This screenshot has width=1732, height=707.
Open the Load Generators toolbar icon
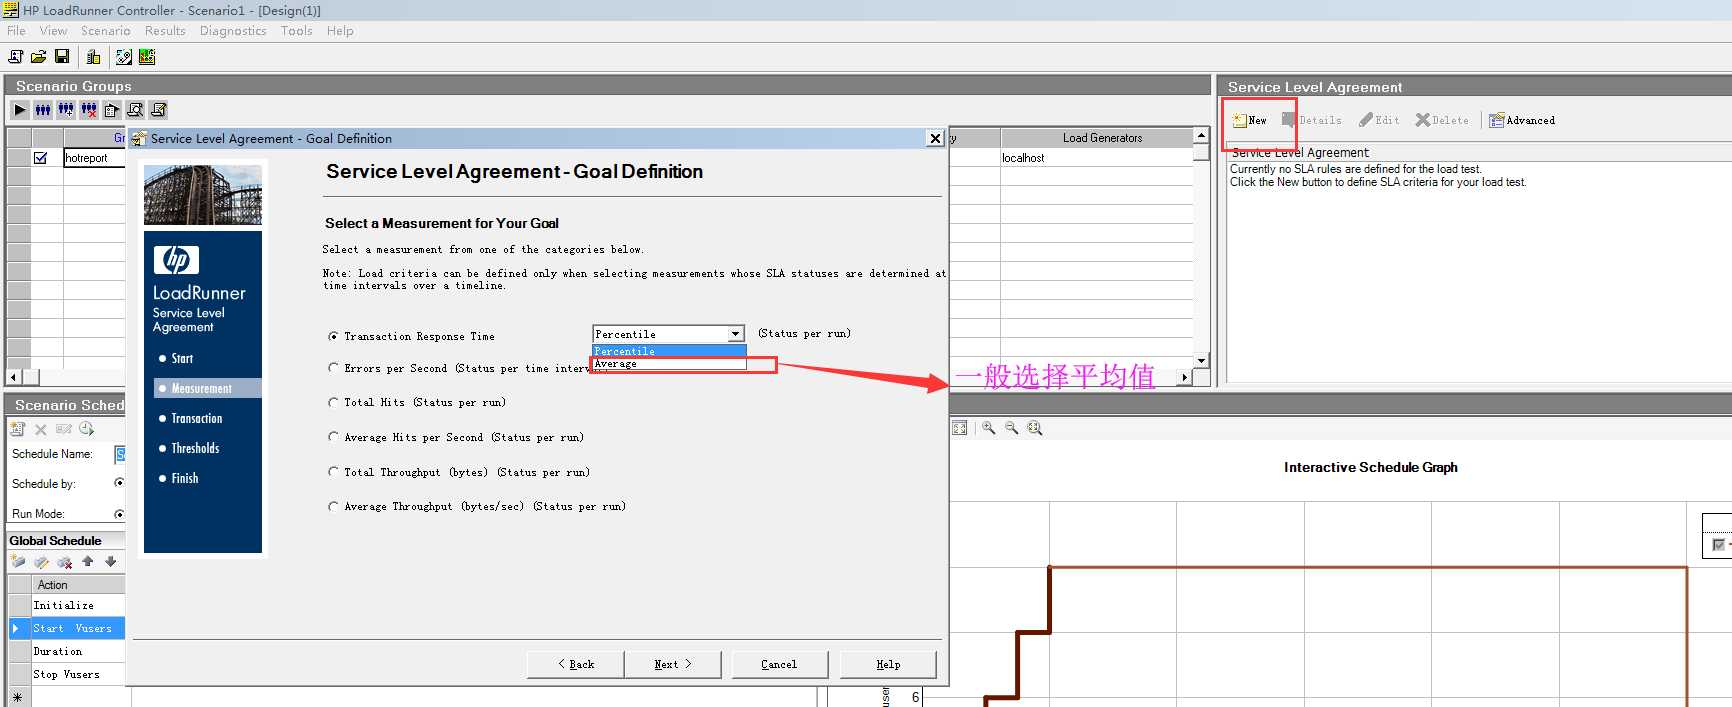pos(93,57)
